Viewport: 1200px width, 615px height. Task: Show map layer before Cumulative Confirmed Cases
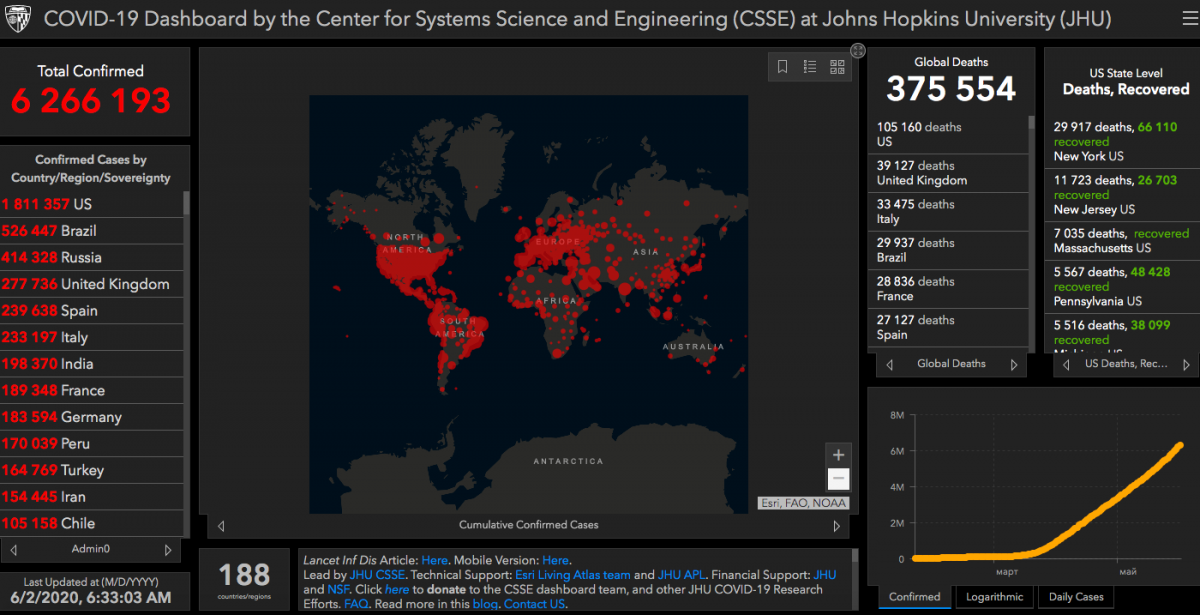[221, 525]
